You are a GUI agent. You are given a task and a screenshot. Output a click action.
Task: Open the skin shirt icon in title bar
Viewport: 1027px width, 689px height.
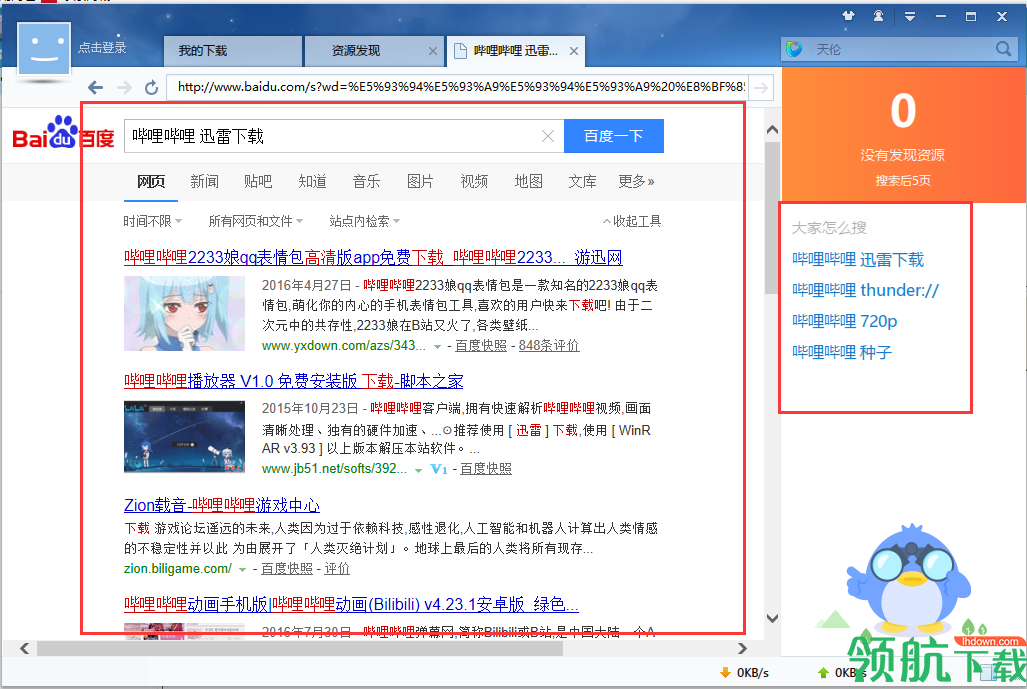[849, 16]
